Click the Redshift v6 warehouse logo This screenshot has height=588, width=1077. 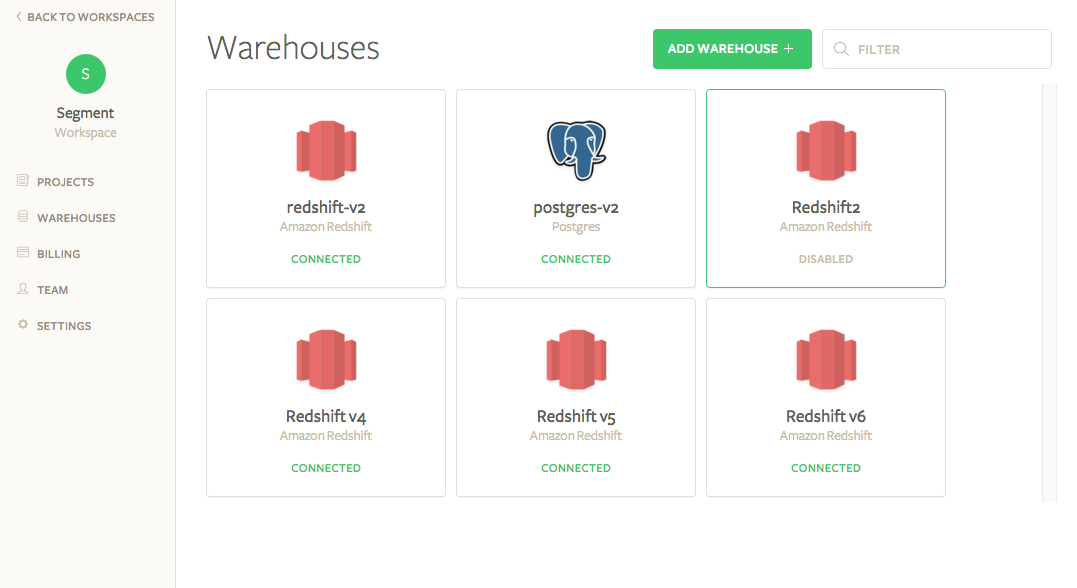826,360
